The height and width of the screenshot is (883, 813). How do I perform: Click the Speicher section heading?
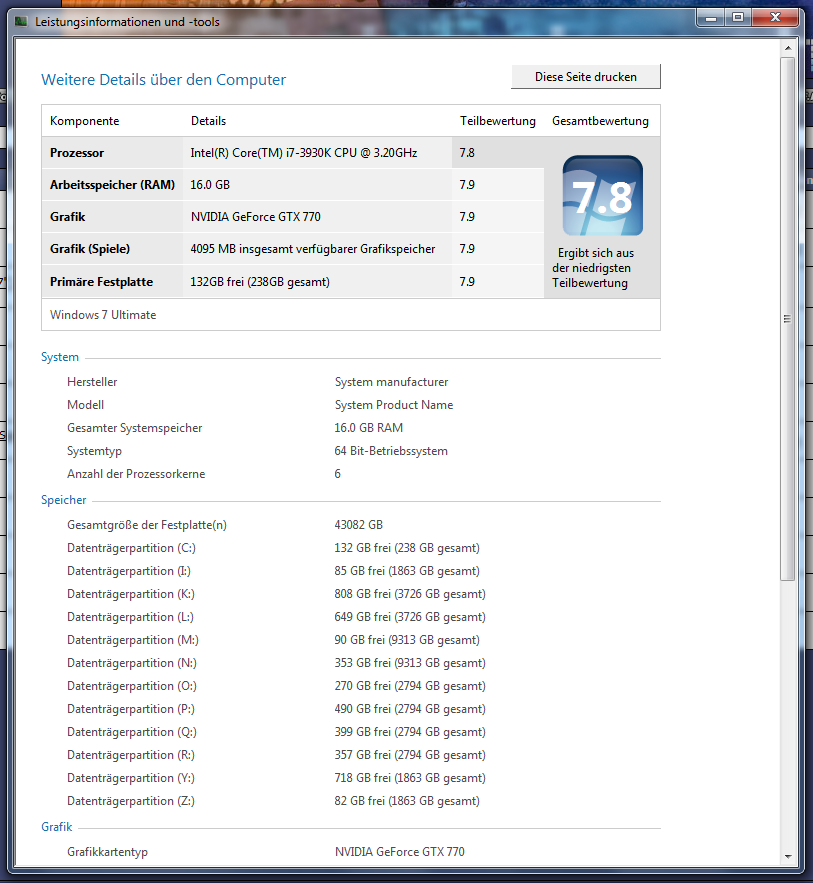64,500
